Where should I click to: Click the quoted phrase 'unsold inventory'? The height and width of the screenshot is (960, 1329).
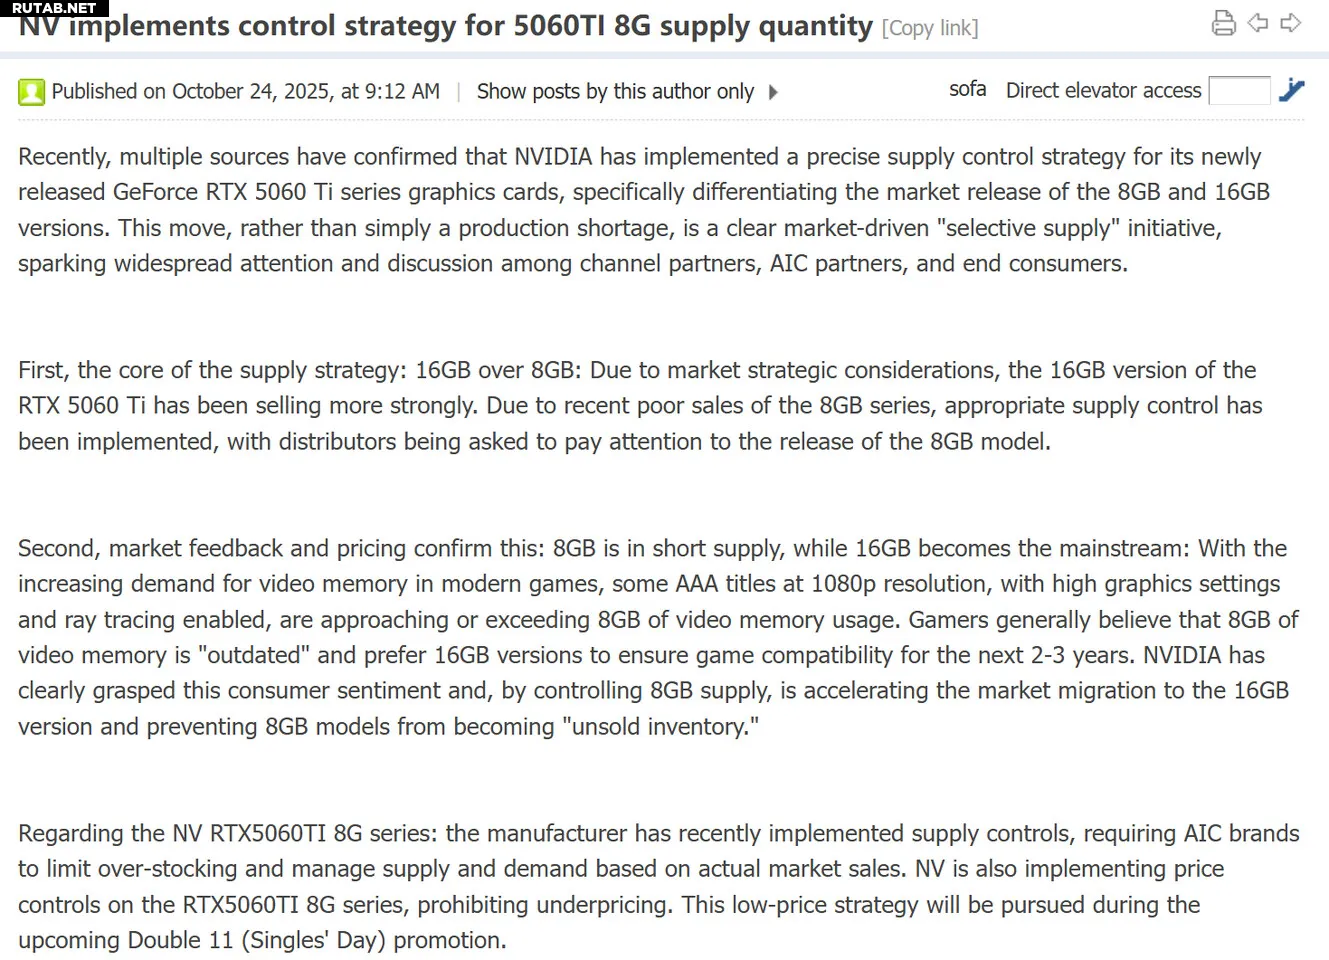(660, 727)
